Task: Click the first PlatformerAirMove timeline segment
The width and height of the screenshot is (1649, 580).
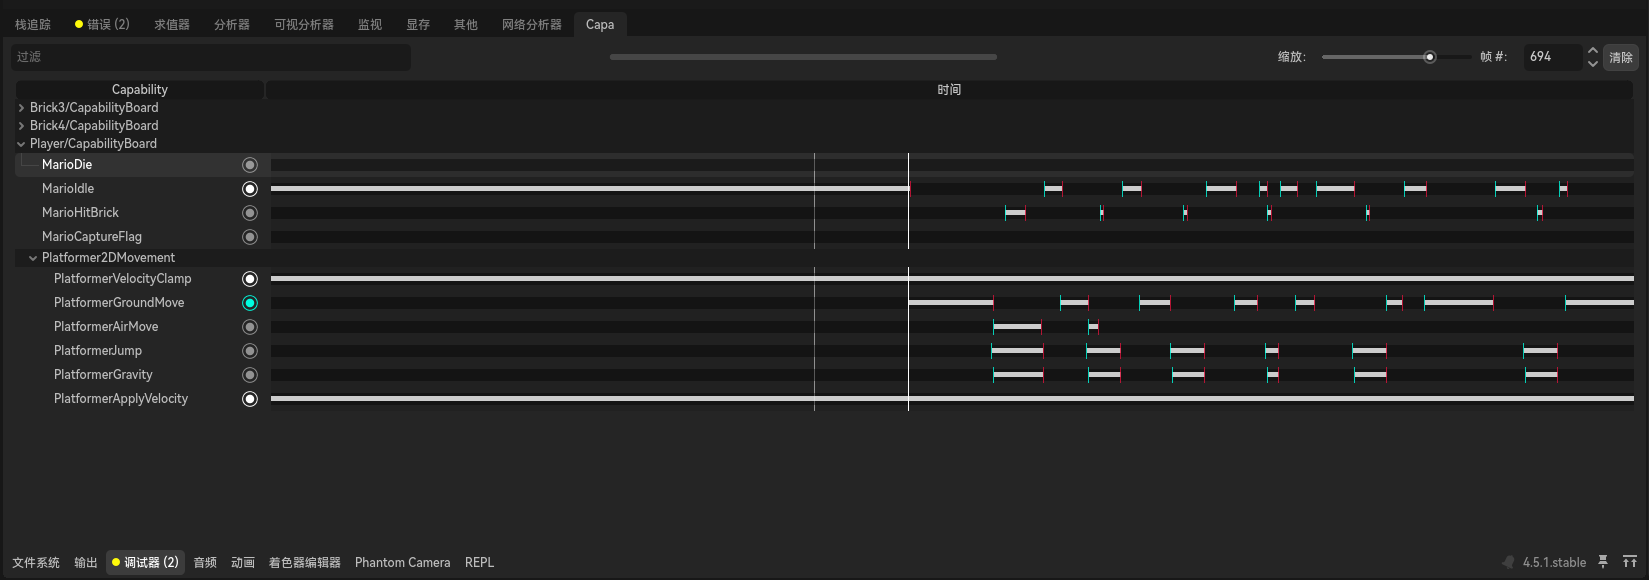Action: [1017, 327]
